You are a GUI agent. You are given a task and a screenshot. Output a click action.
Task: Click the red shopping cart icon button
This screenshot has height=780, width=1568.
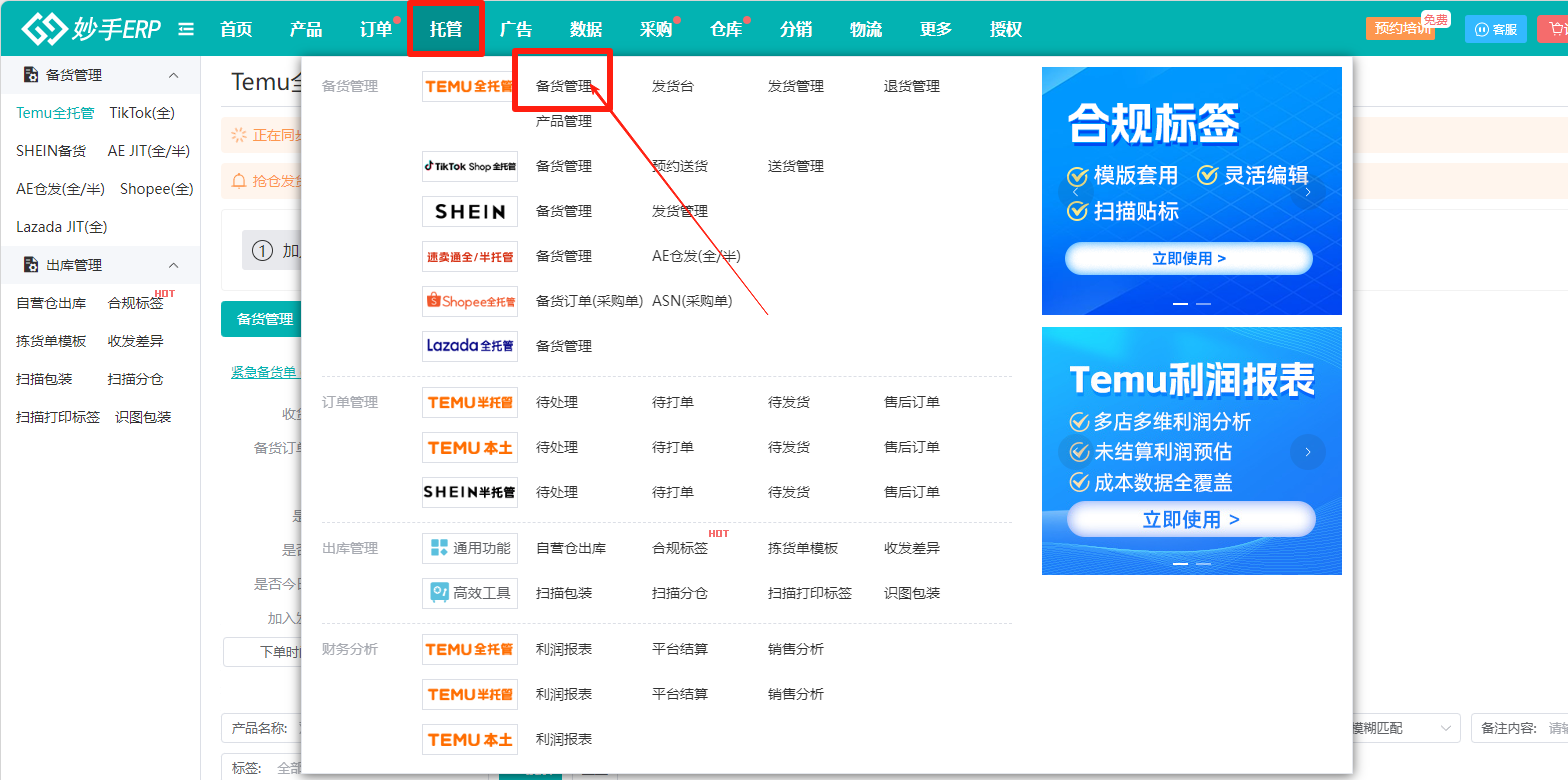1553,29
